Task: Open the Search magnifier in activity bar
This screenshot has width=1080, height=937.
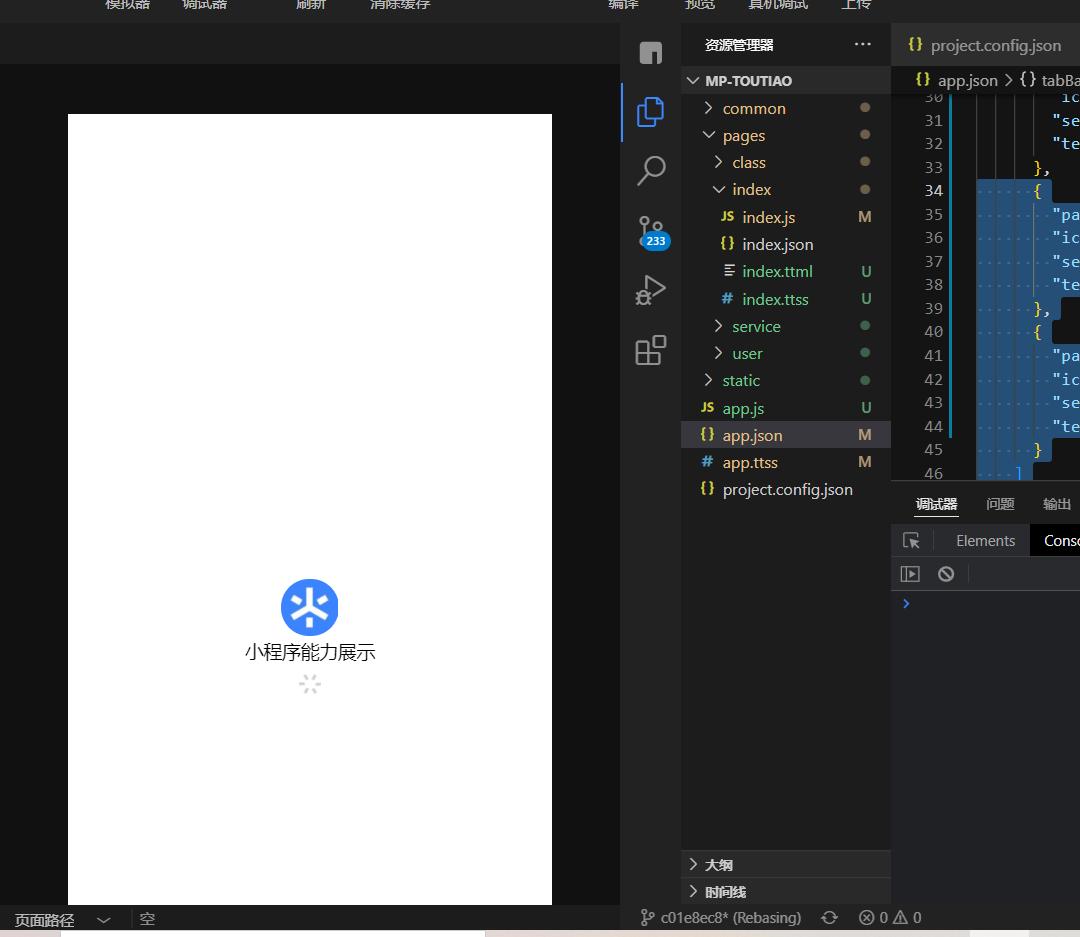Action: click(650, 171)
